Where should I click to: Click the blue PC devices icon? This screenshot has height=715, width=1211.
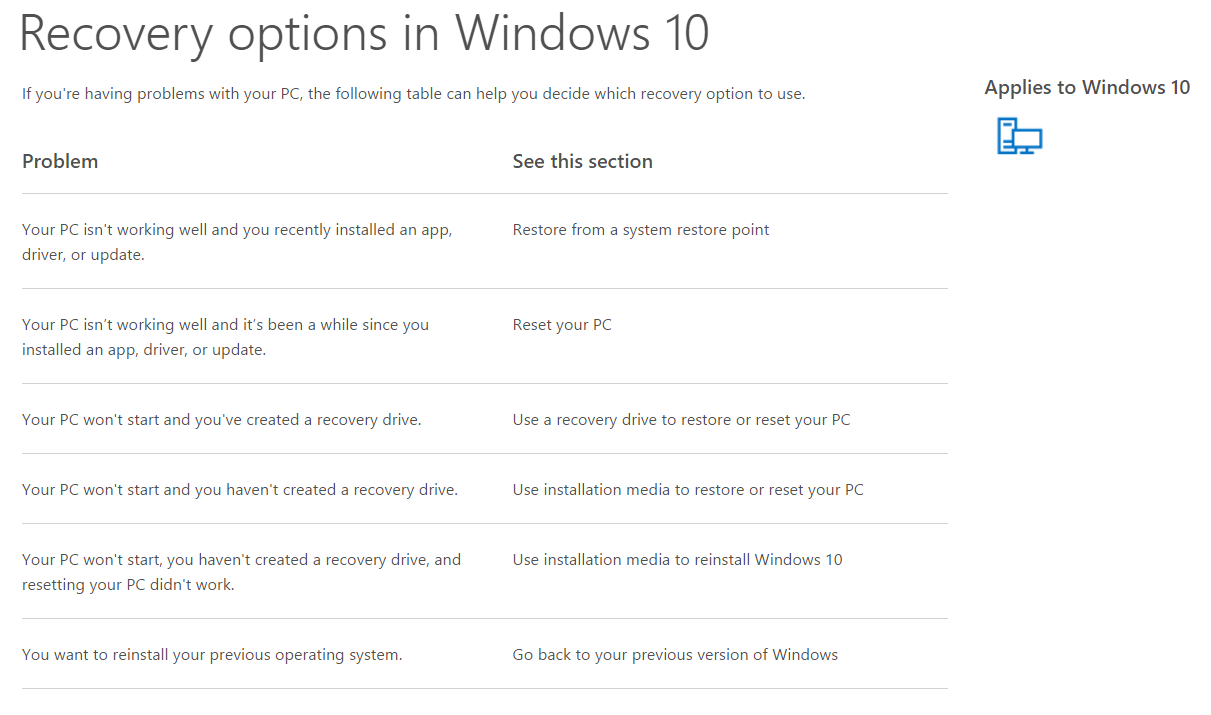pyautogui.click(x=1019, y=135)
